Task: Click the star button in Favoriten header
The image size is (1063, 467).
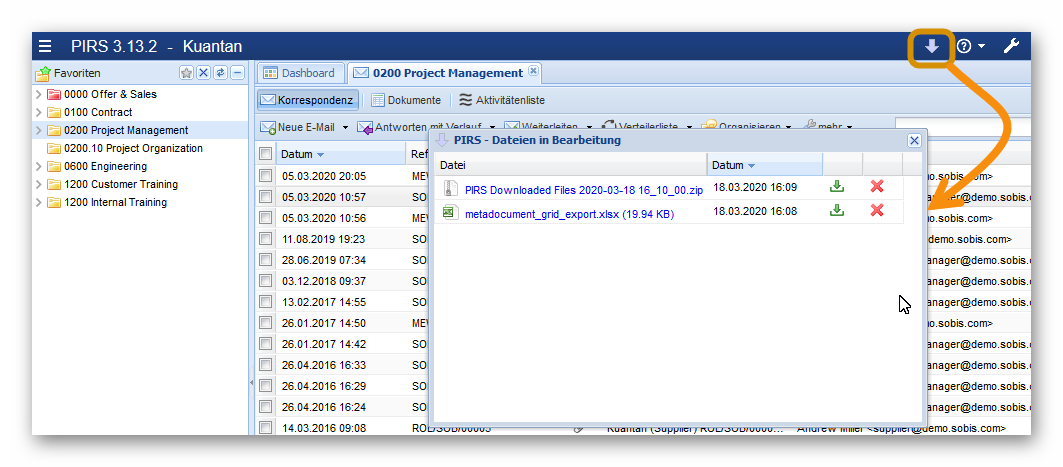Action: [186, 73]
